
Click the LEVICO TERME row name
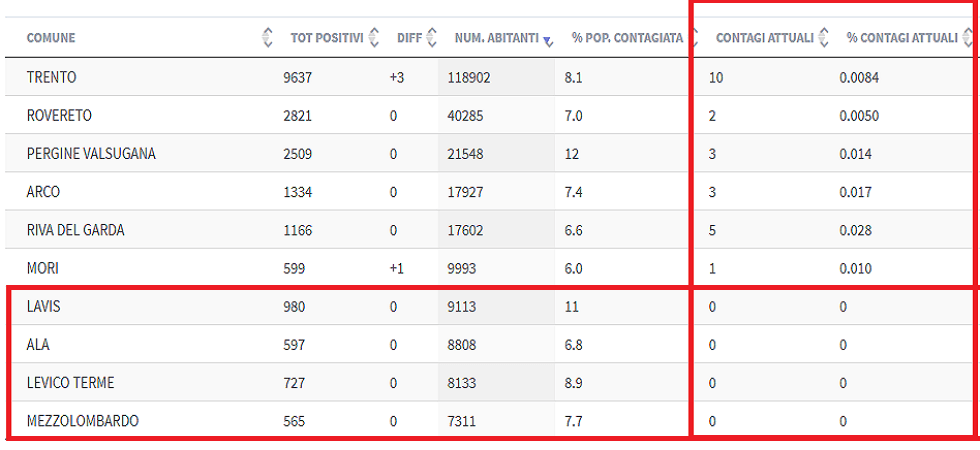[x=70, y=383]
